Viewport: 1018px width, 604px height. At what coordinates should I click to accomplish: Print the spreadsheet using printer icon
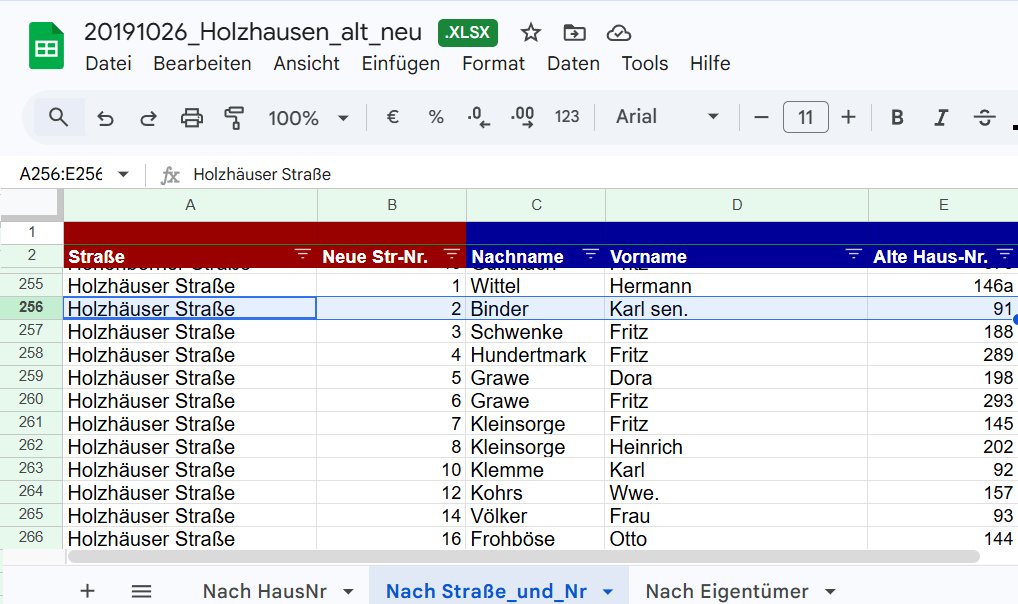pyautogui.click(x=191, y=118)
